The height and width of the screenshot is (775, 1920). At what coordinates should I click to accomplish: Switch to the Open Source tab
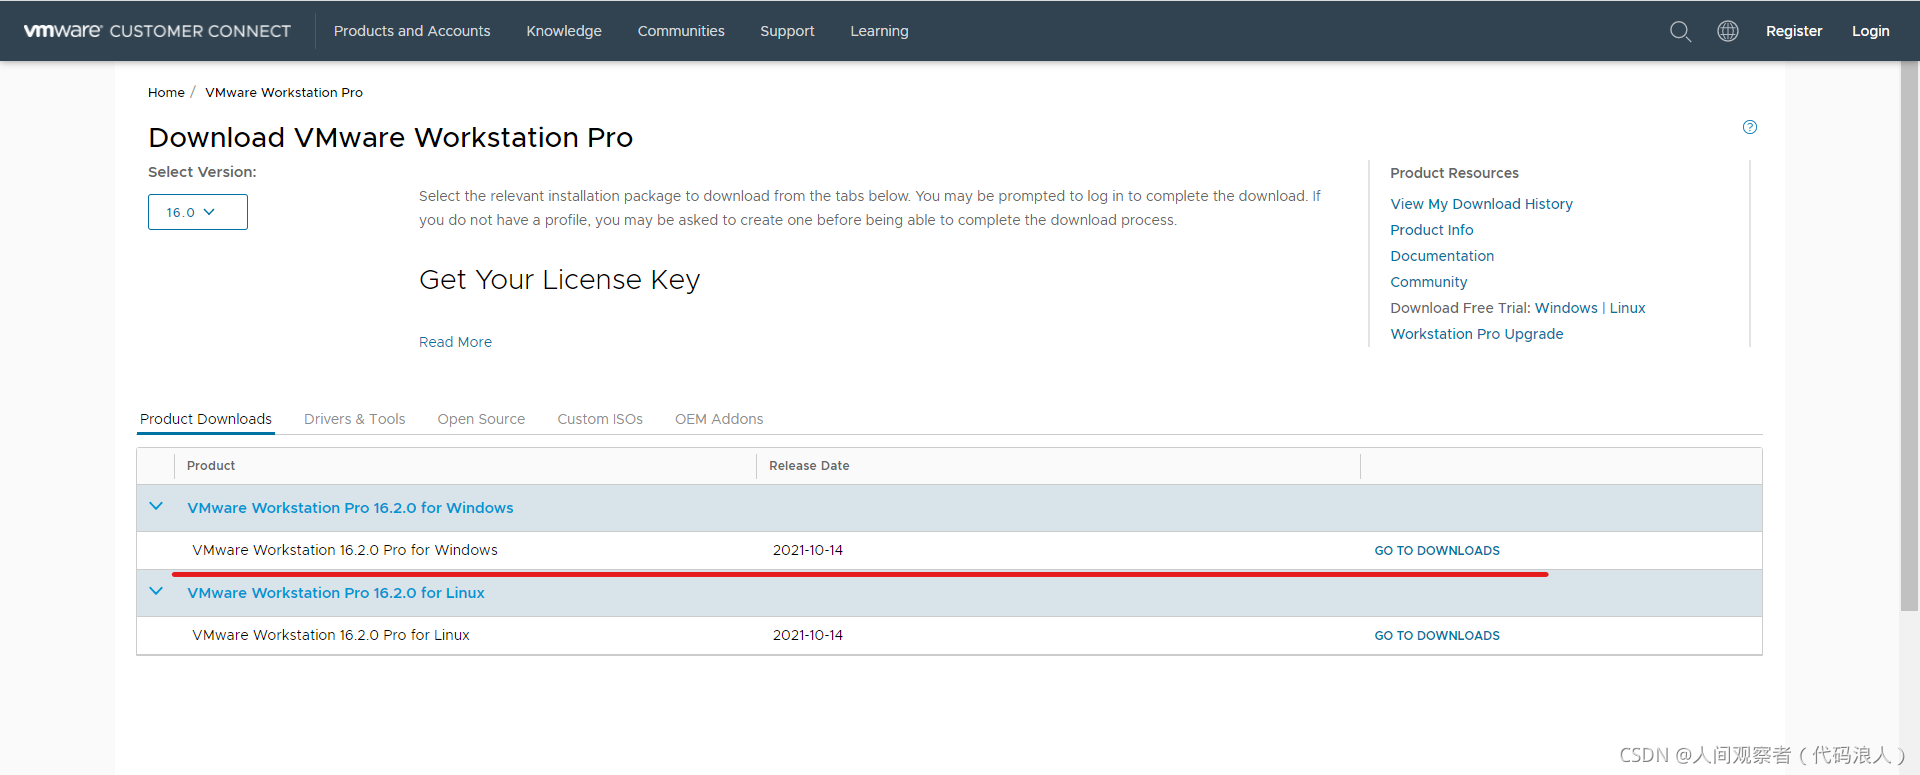point(481,419)
